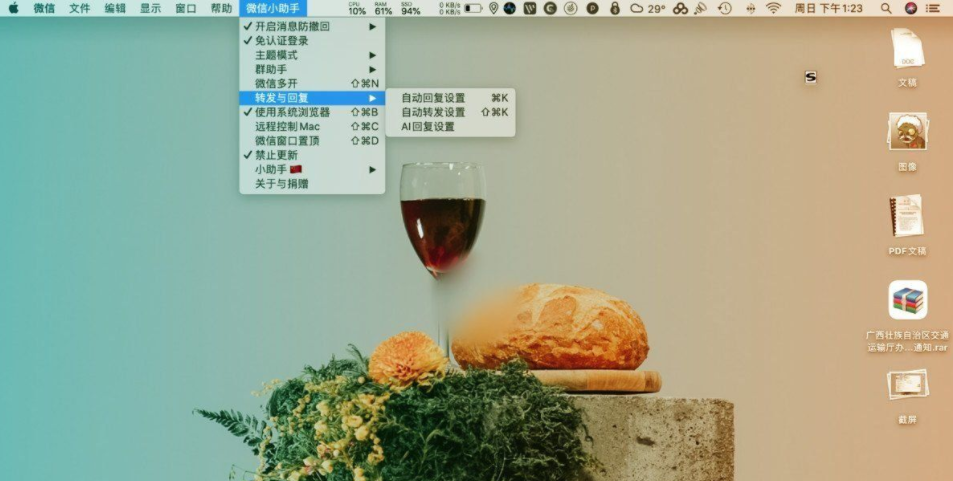Choose 自动转发设置 from the submenu

coord(433,112)
